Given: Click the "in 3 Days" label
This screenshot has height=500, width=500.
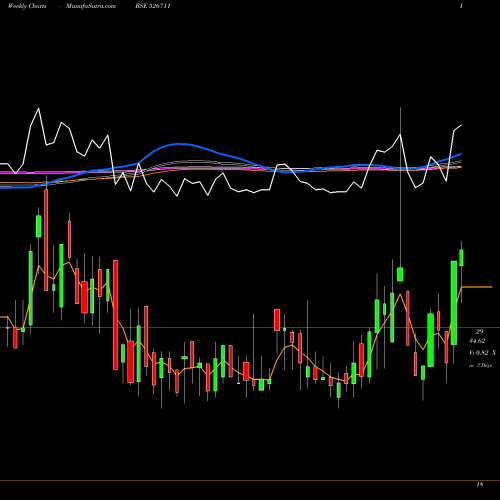Looking at the screenshot, I should 480,365.
